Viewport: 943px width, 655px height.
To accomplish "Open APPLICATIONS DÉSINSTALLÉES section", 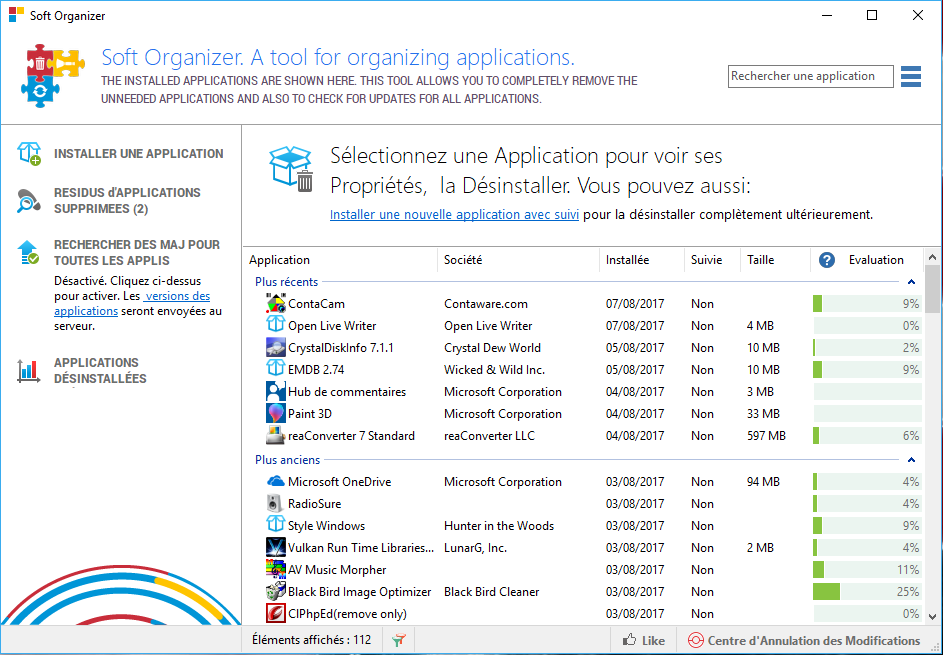I will 100,371.
